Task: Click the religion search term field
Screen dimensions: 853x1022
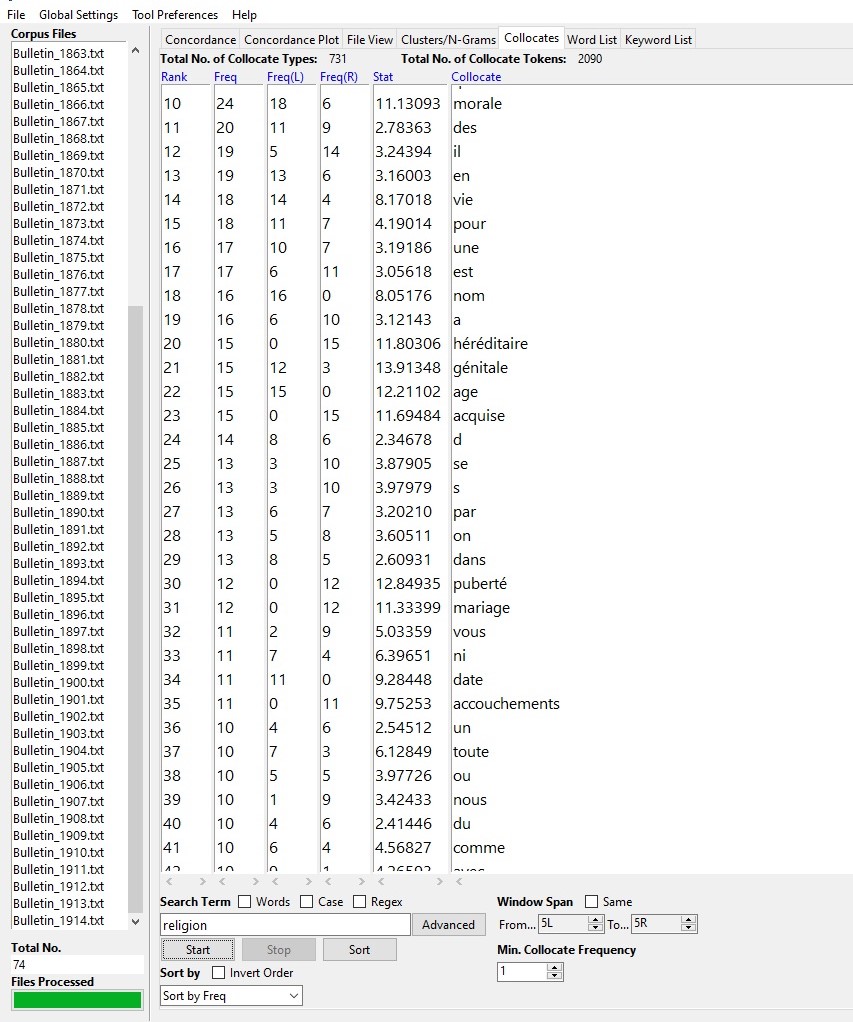Action: [285, 925]
